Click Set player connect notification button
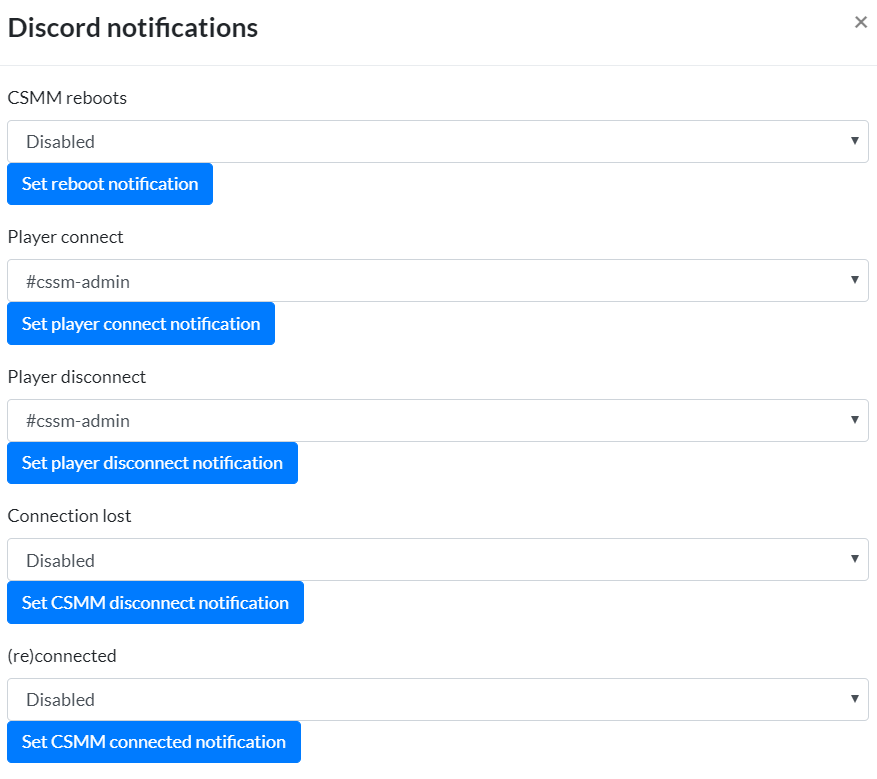The image size is (877, 779). [x=141, y=324]
